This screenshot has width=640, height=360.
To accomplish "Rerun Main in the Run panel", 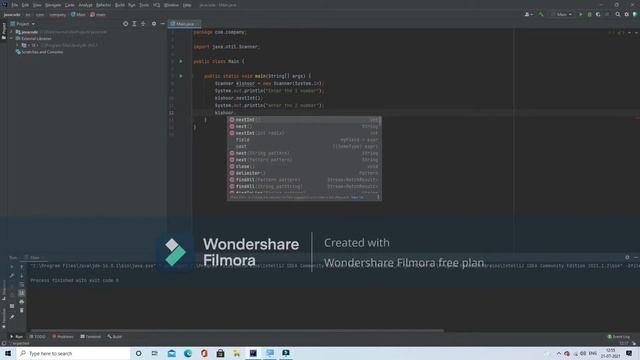I will (x=12, y=267).
